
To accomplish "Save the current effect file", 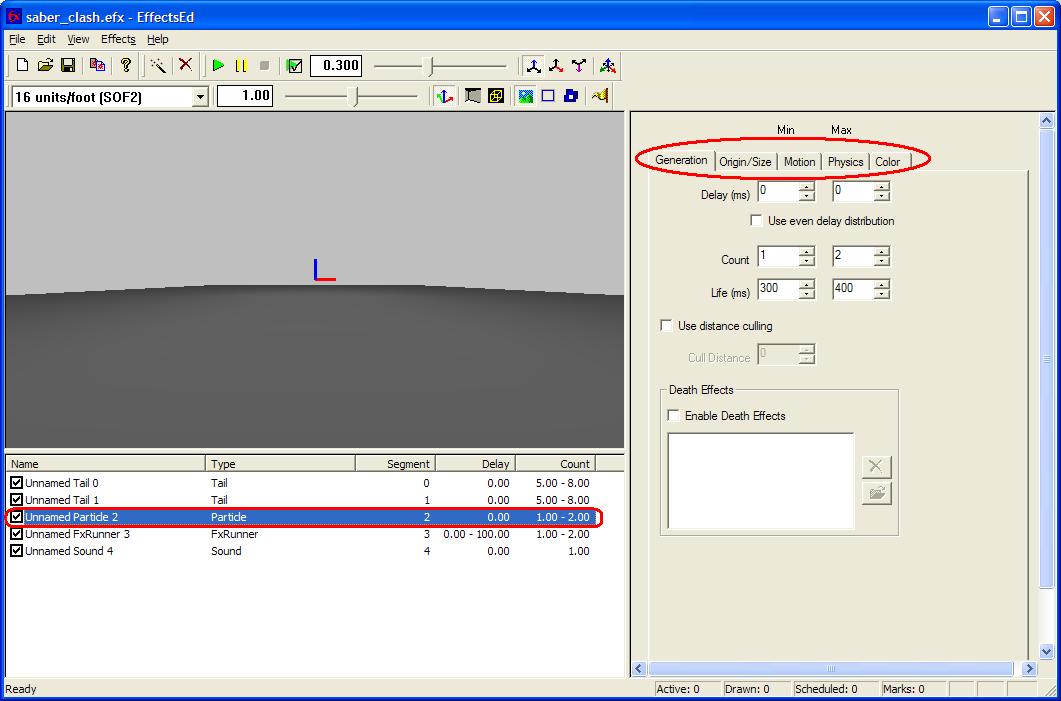I will (x=68, y=66).
